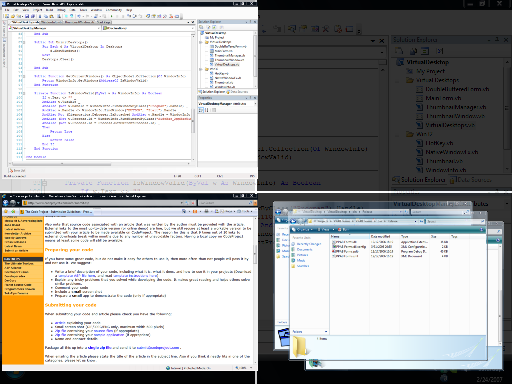Select the Code Project Submission Guidelines browser tab
The width and height of the screenshot is (512, 384).
click(x=58, y=212)
